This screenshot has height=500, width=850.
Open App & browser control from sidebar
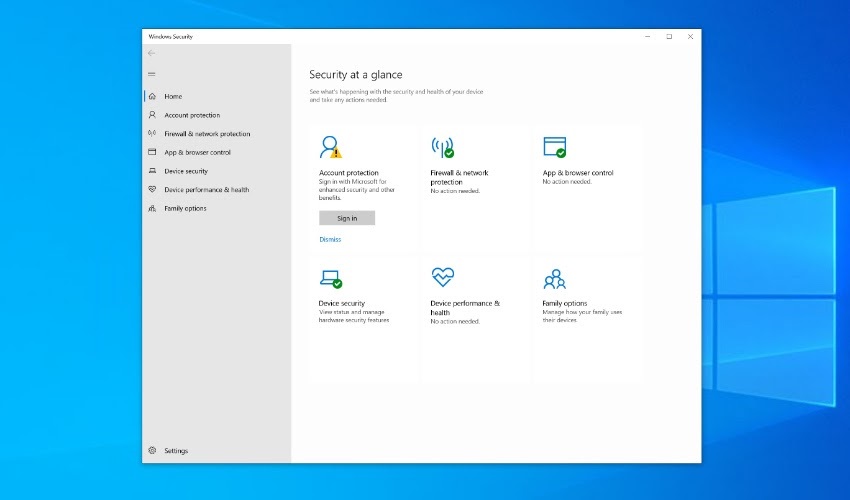[x=197, y=152]
